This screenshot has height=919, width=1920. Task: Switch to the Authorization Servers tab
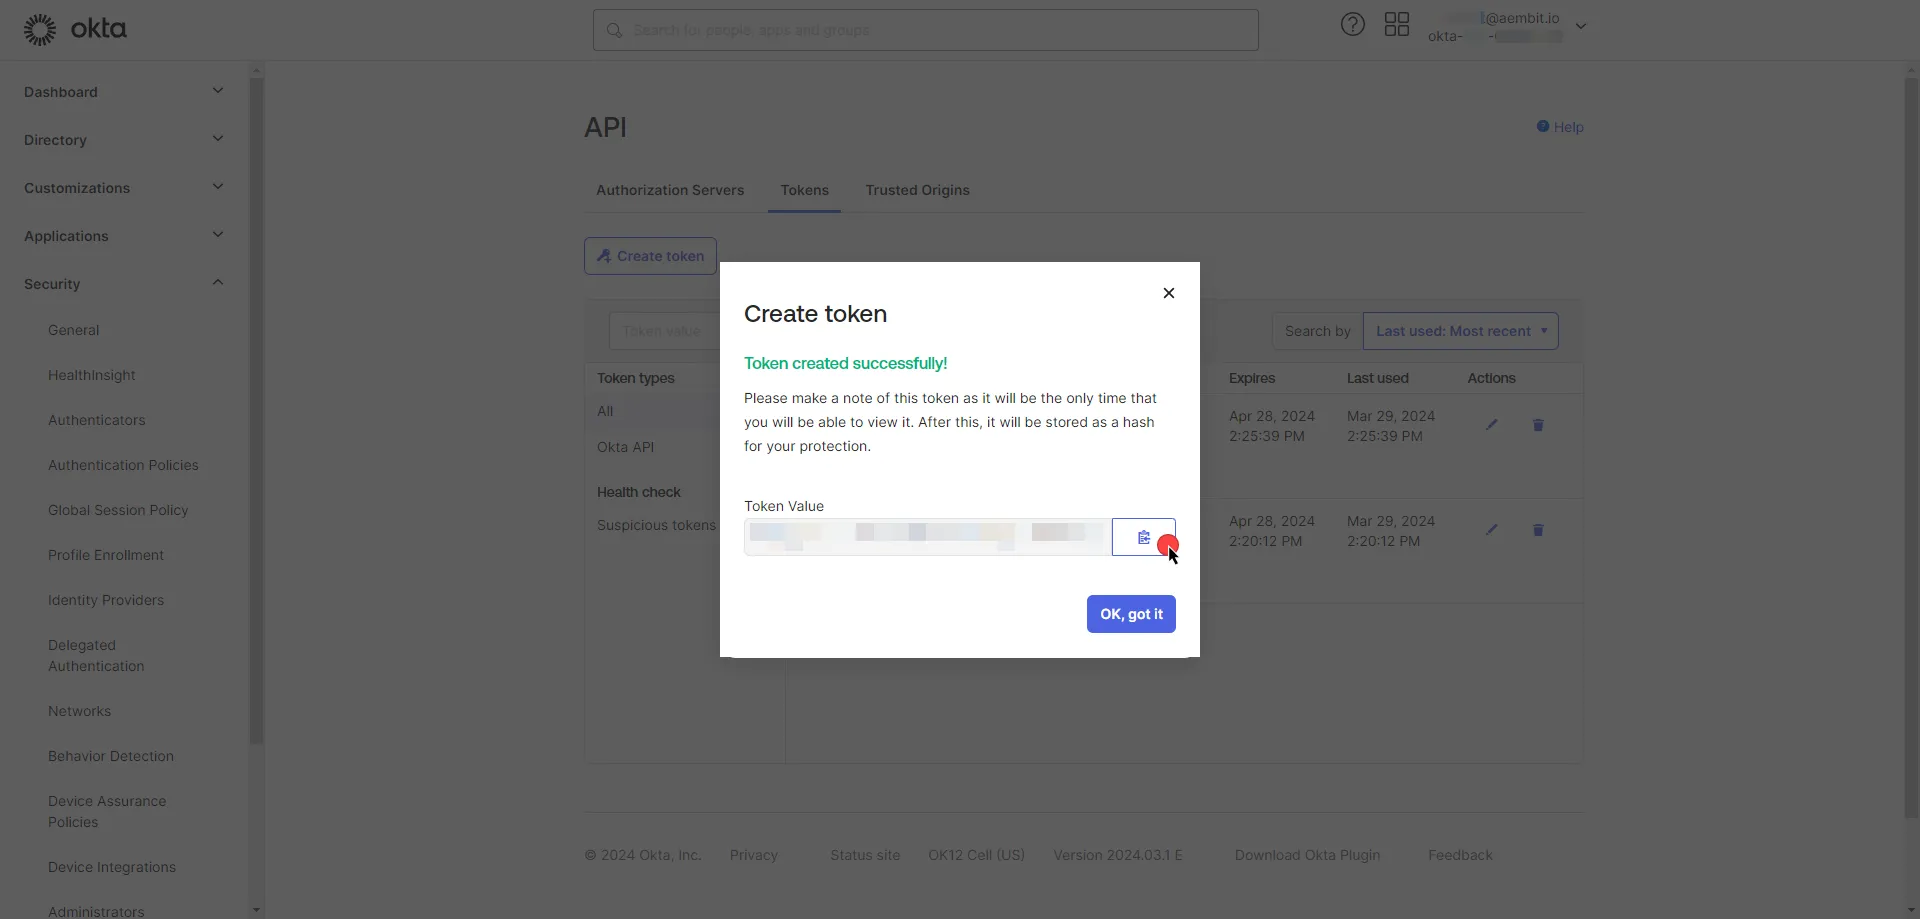670,190
